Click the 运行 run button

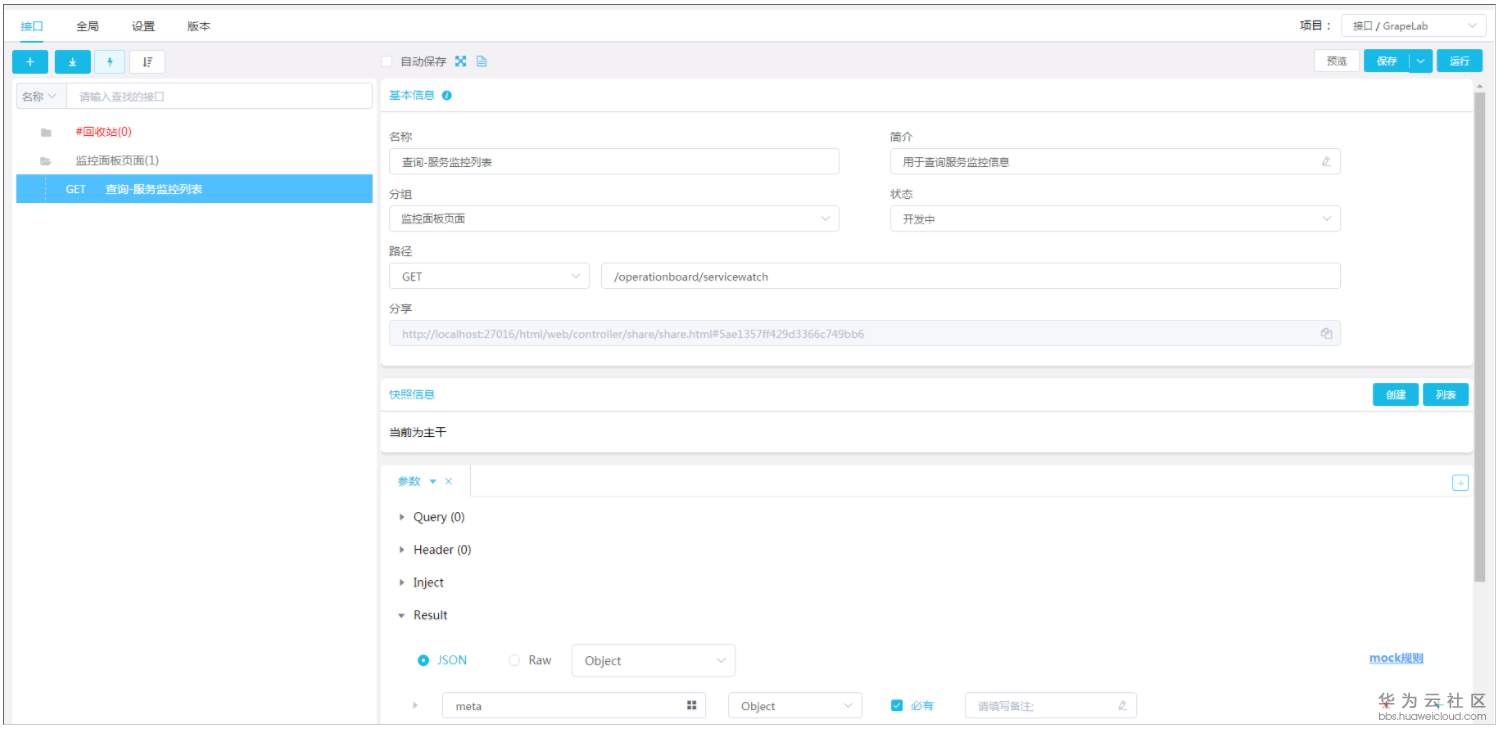click(1460, 61)
